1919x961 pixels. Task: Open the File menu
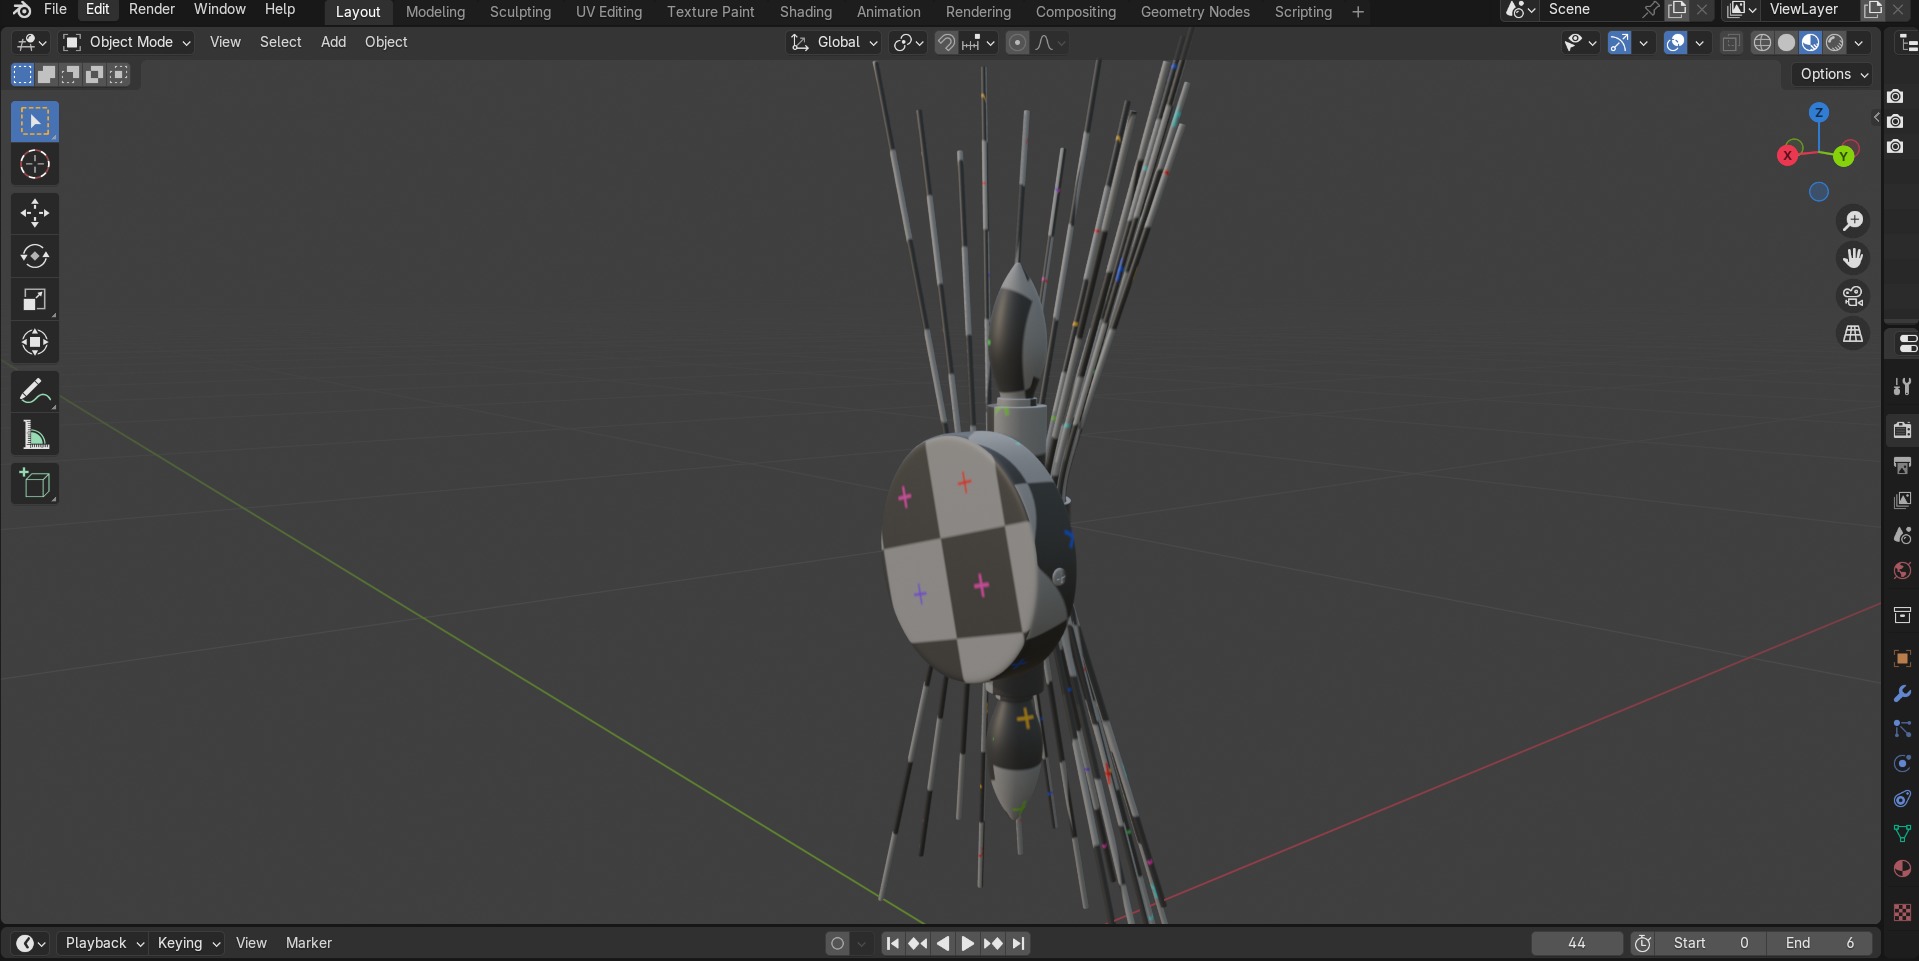point(56,10)
